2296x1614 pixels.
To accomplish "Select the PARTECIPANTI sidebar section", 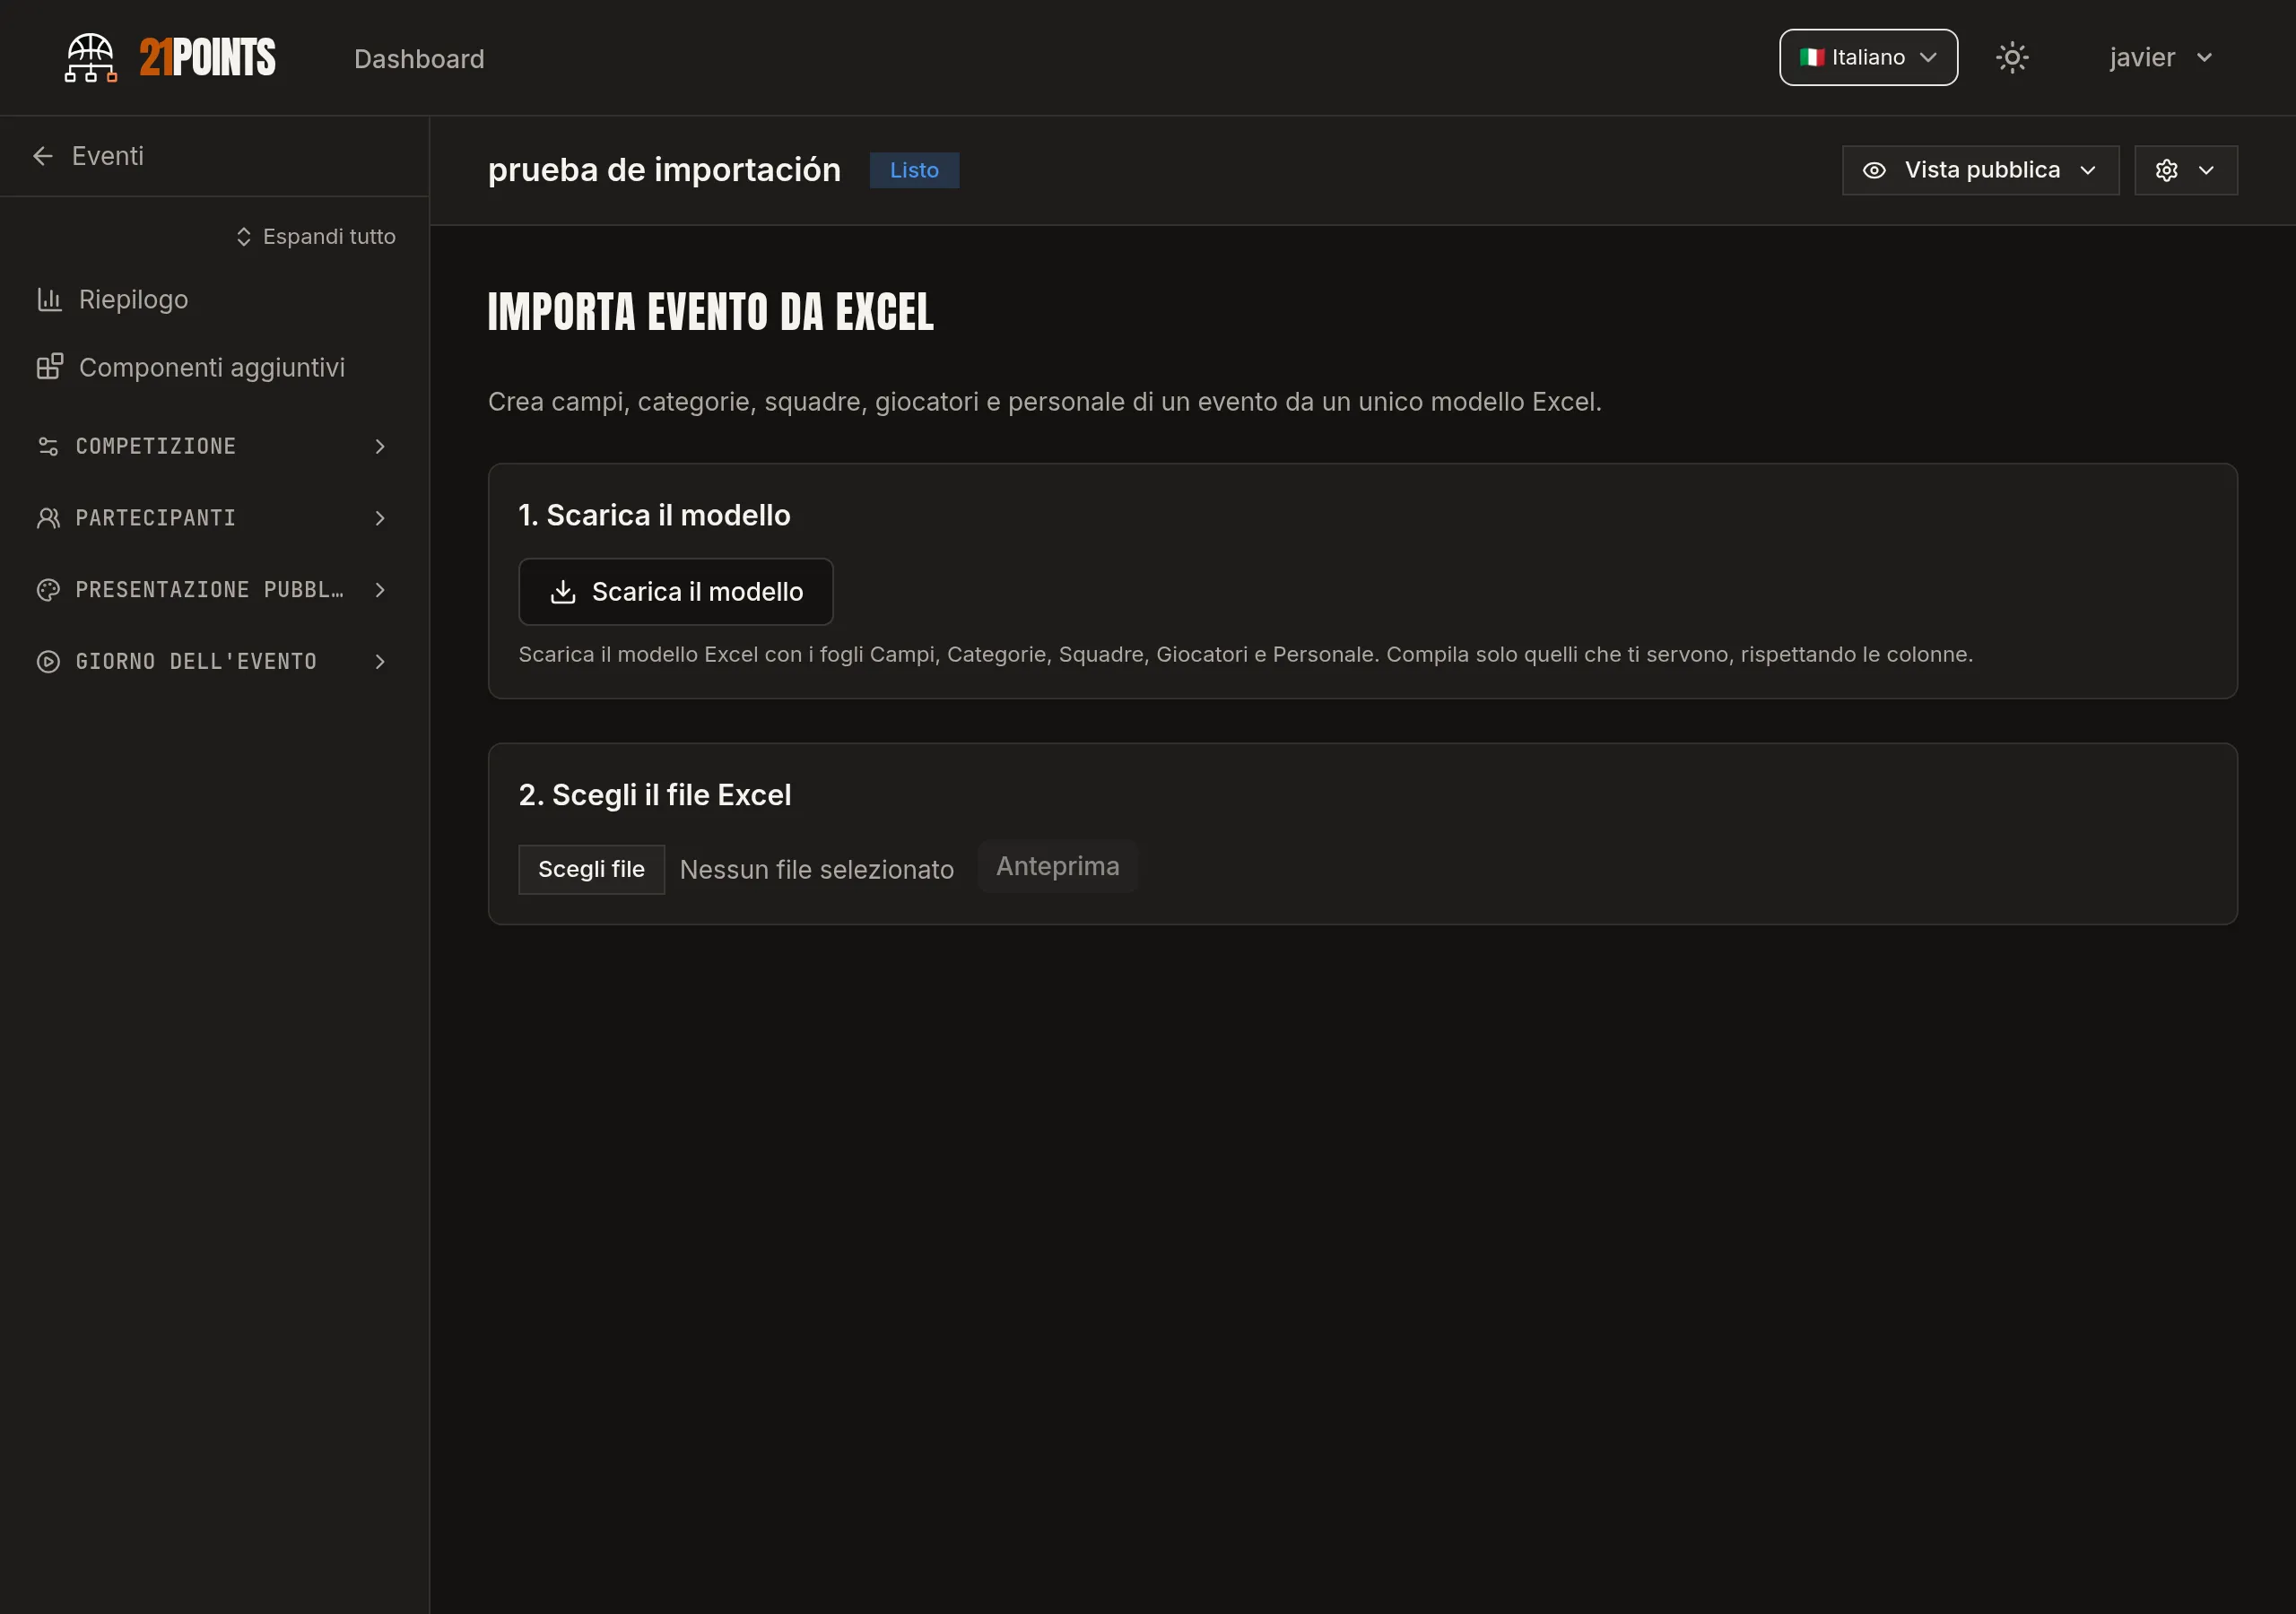I will click(214, 518).
